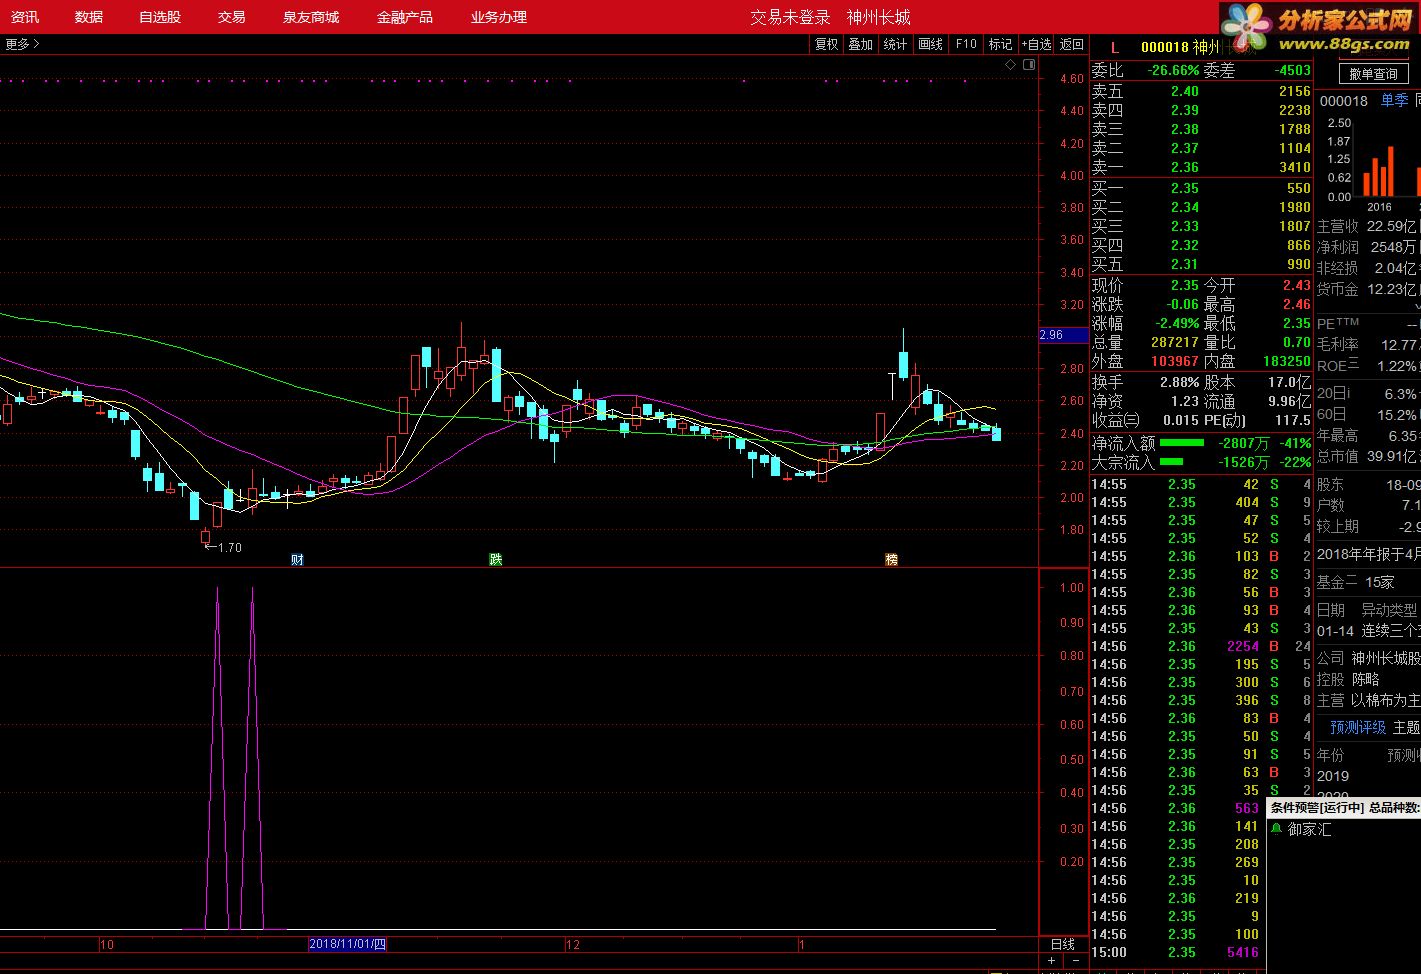This screenshot has width=1421, height=974.
Task: Click the 委比 -26.66% value
Action: [x=1173, y=70]
